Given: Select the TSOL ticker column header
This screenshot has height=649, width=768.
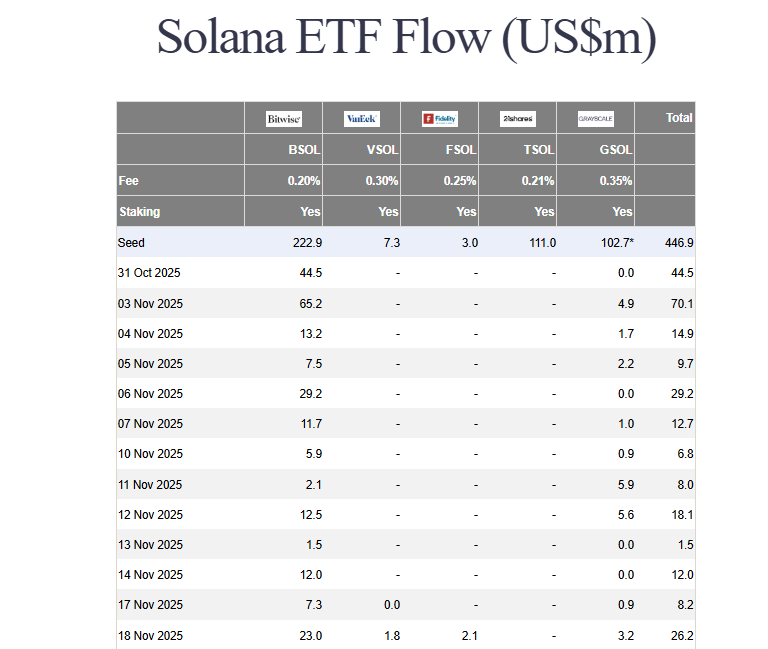Looking at the screenshot, I should point(537,150).
